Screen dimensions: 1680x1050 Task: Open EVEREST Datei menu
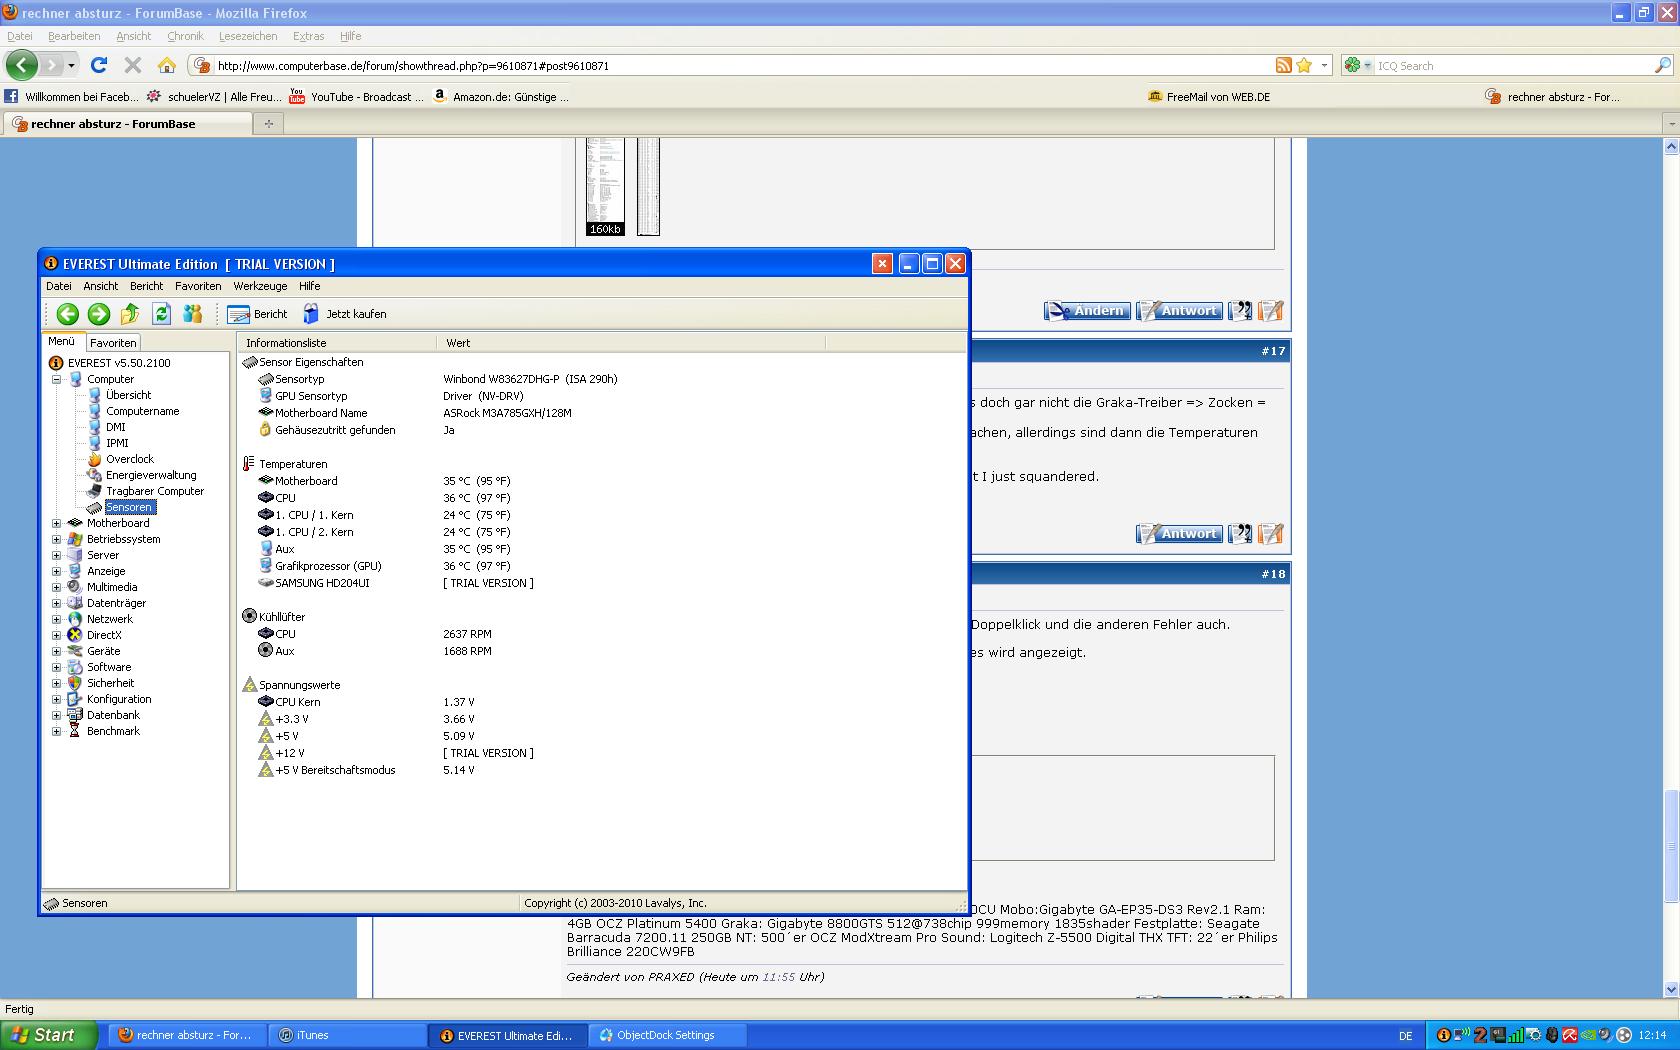tap(59, 286)
